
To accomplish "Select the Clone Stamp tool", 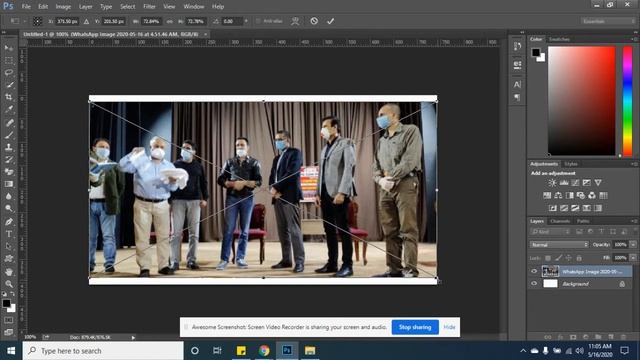I will click(x=9, y=147).
